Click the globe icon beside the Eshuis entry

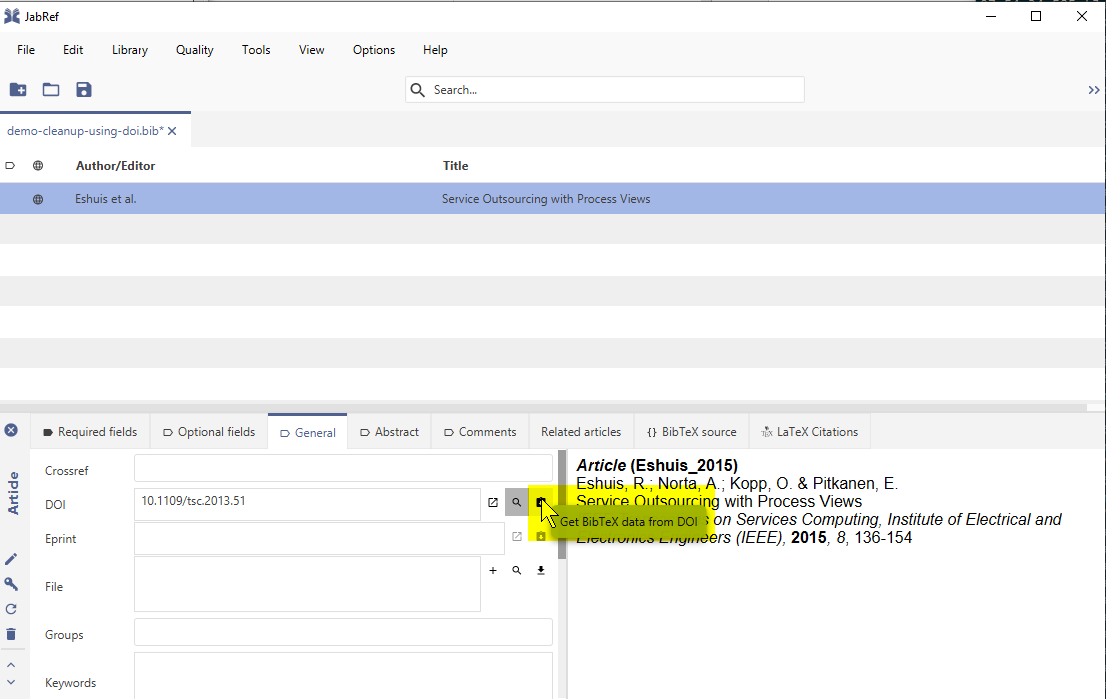(x=37, y=198)
